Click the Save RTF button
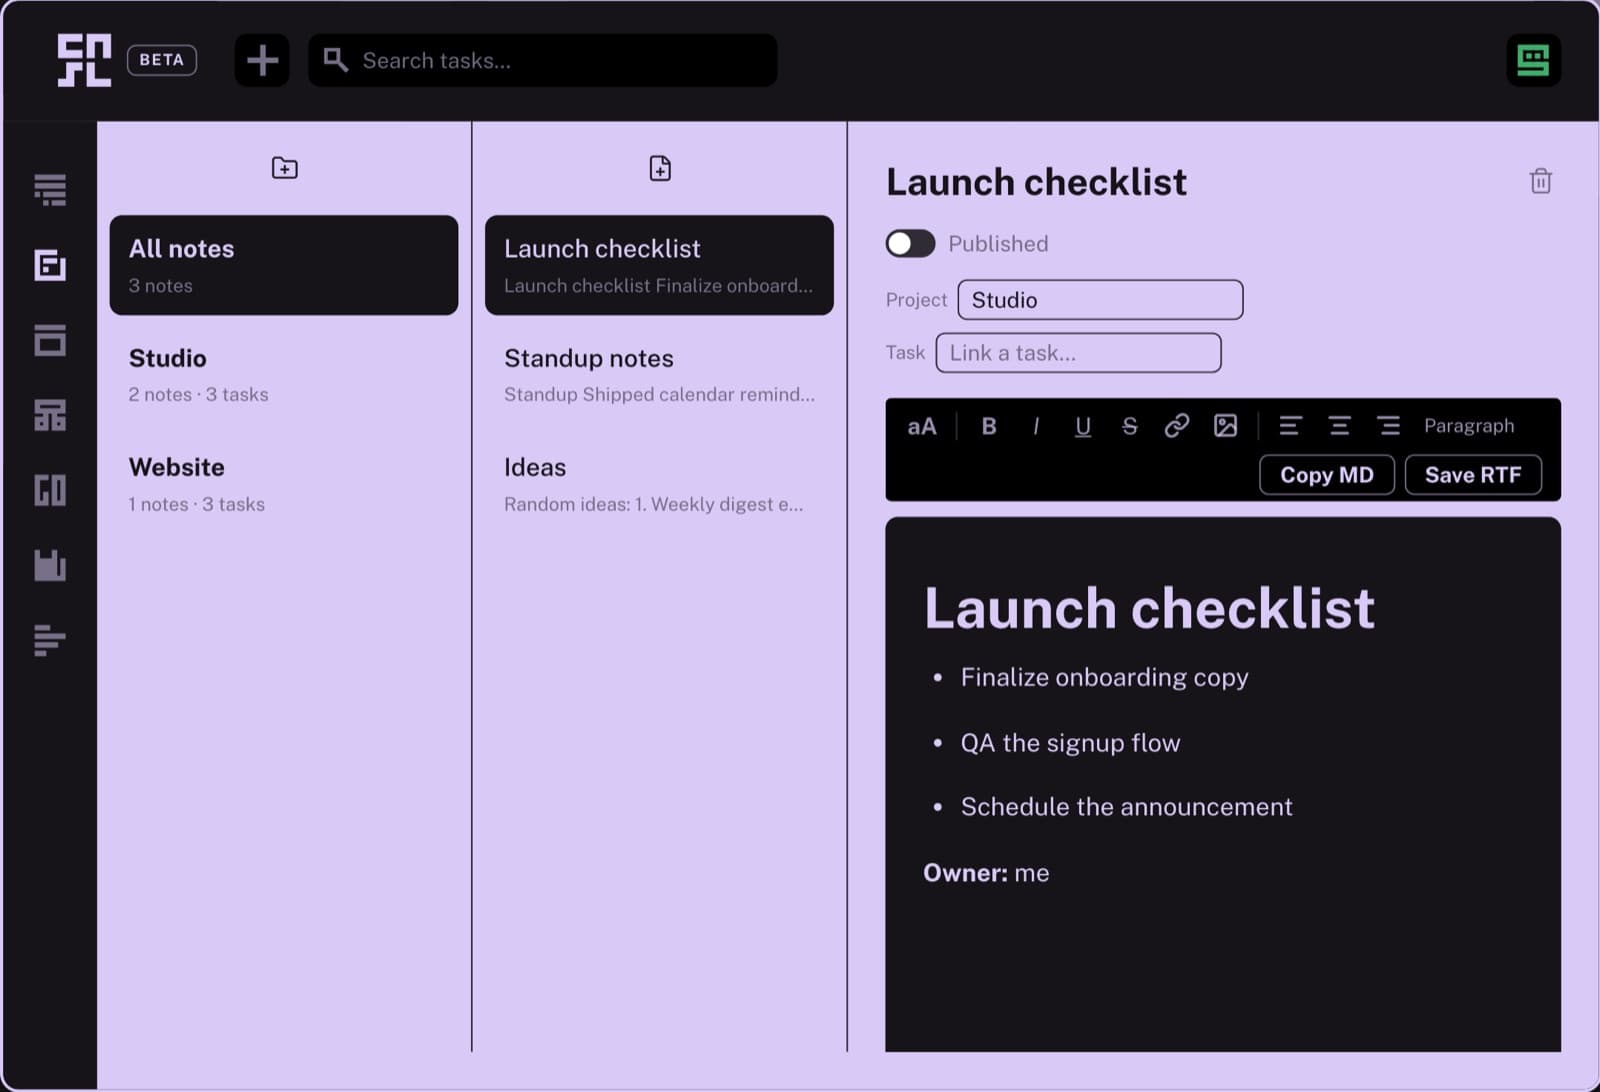This screenshot has width=1600, height=1092. click(1473, 475)
